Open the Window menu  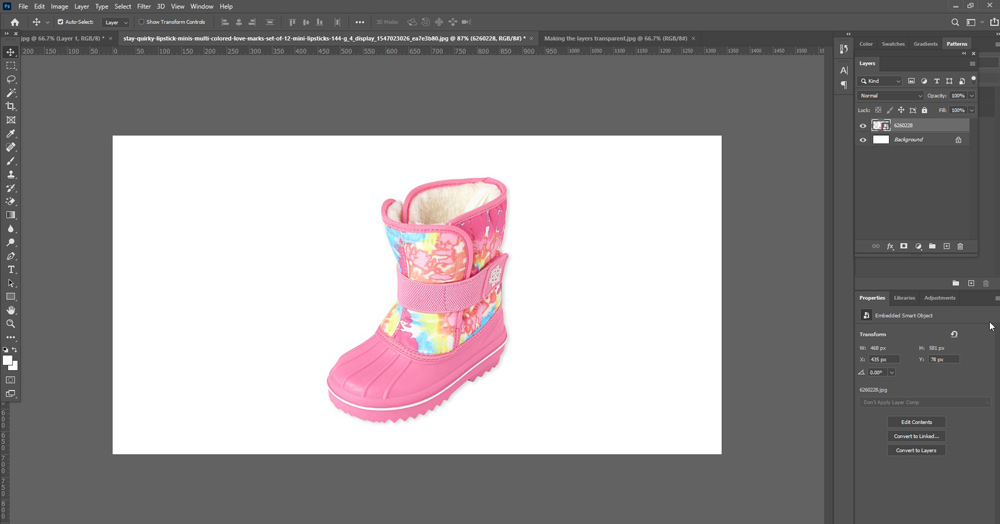click(x=202, y=6)
